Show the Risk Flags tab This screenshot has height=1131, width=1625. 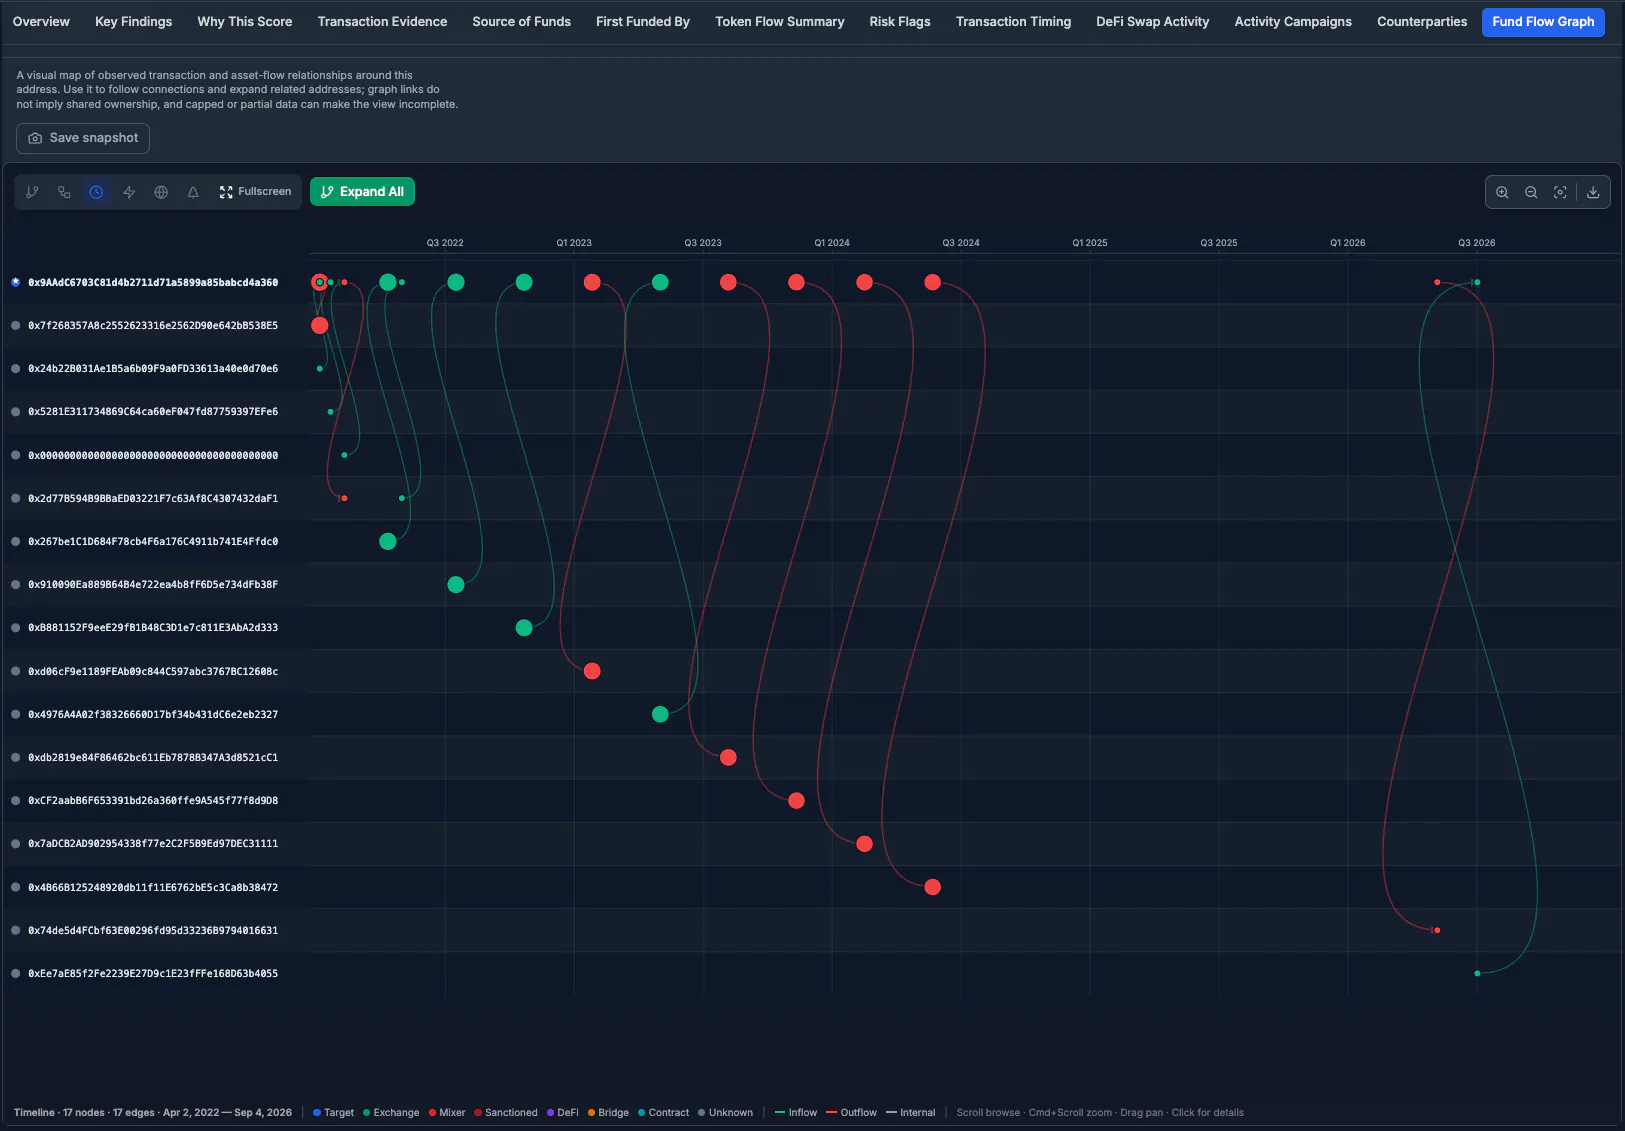900,22
